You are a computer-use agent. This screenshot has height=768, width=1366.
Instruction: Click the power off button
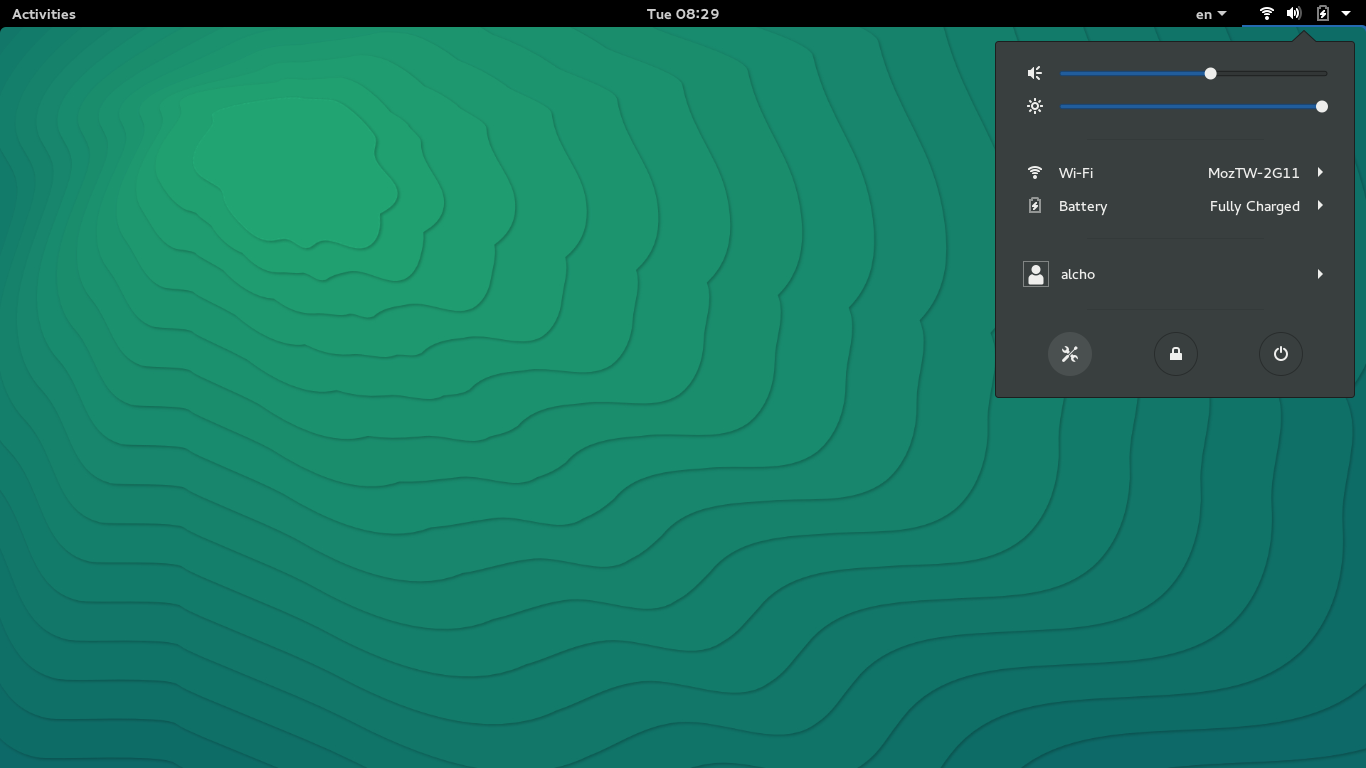click(1280, 354)
